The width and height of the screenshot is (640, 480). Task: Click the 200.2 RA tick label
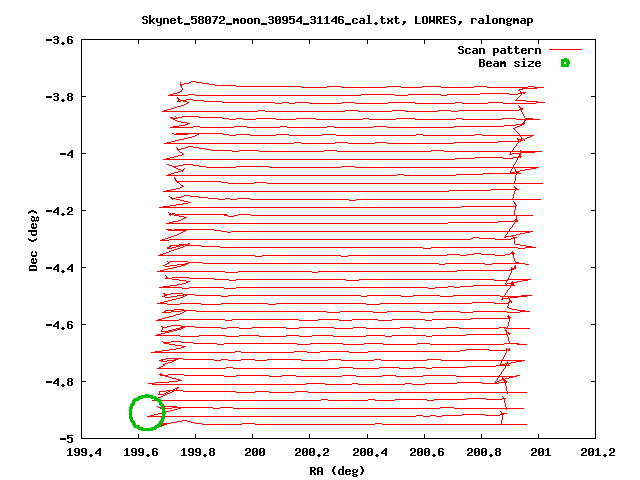click(x=312, y=452)
